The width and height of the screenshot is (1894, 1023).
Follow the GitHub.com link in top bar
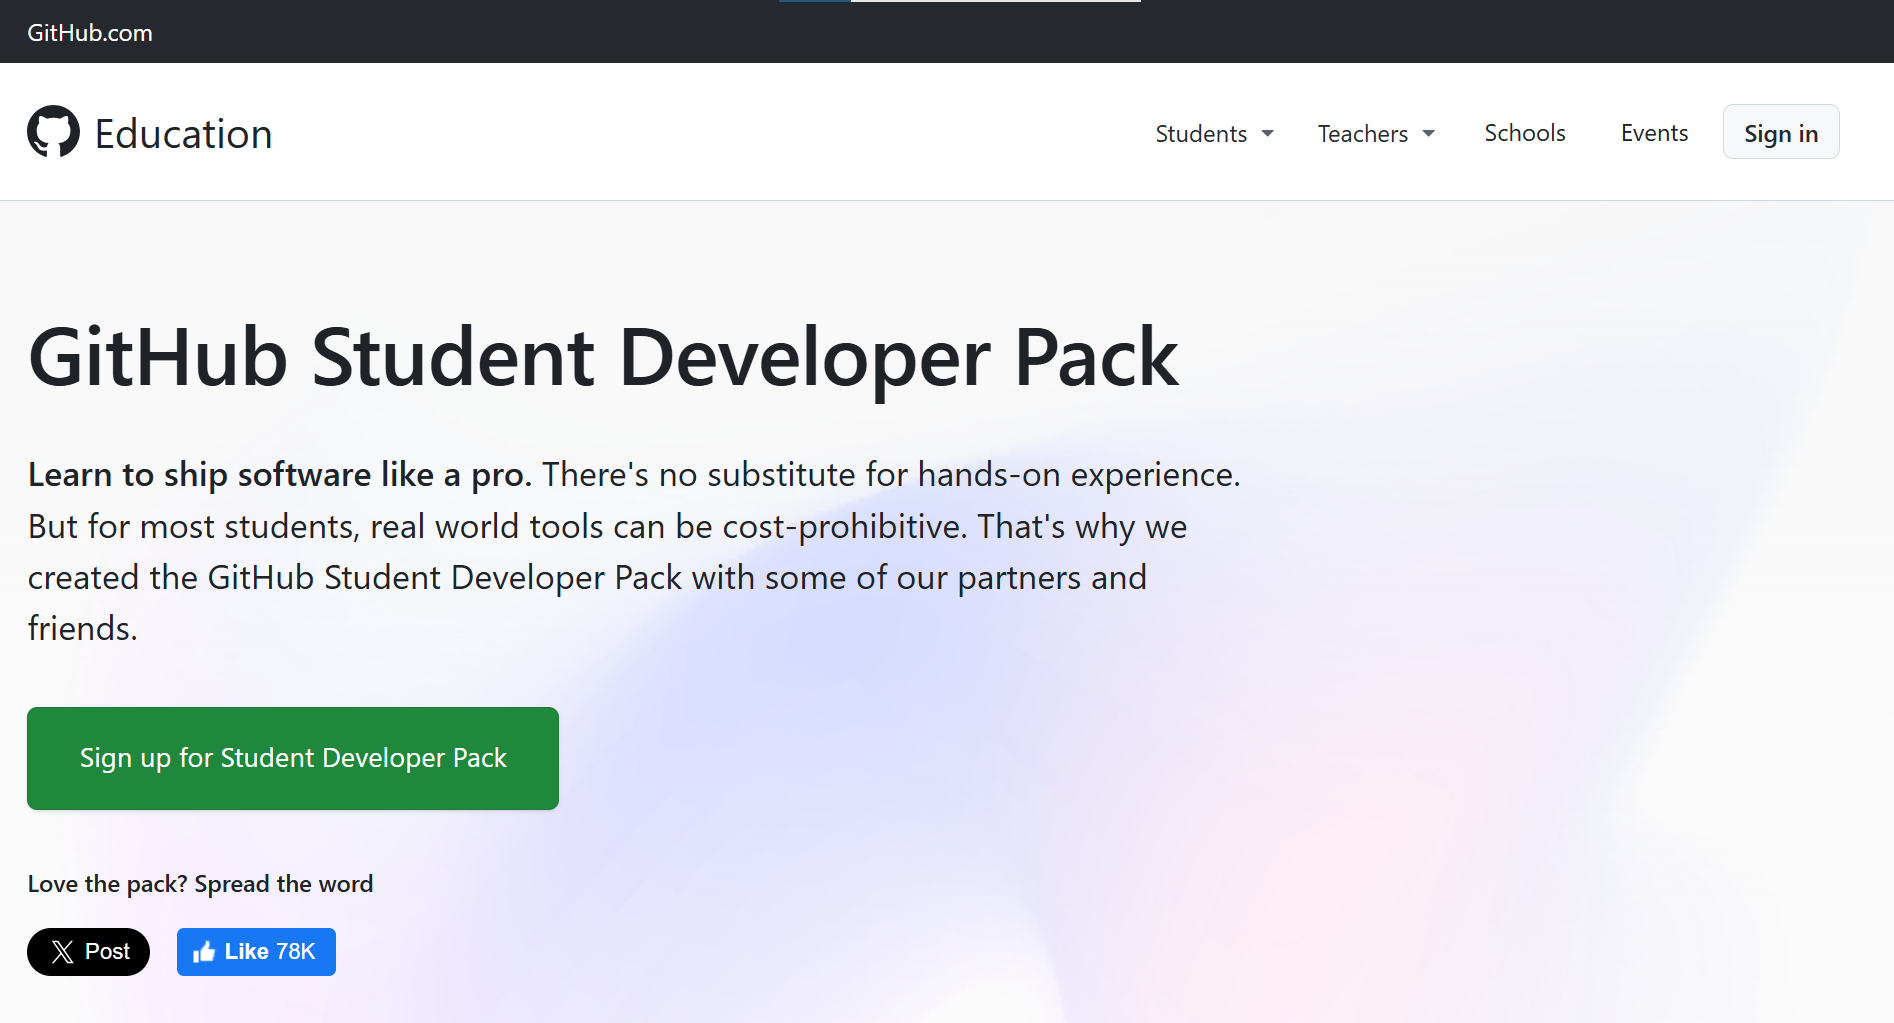[x=90, y=33]
